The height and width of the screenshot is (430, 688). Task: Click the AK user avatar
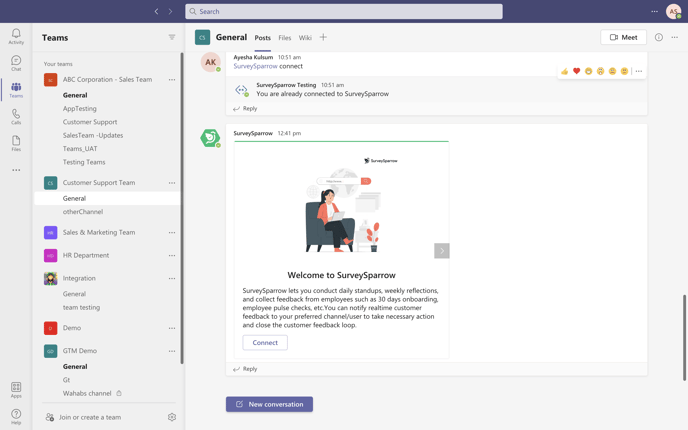(x=211, y=62)
